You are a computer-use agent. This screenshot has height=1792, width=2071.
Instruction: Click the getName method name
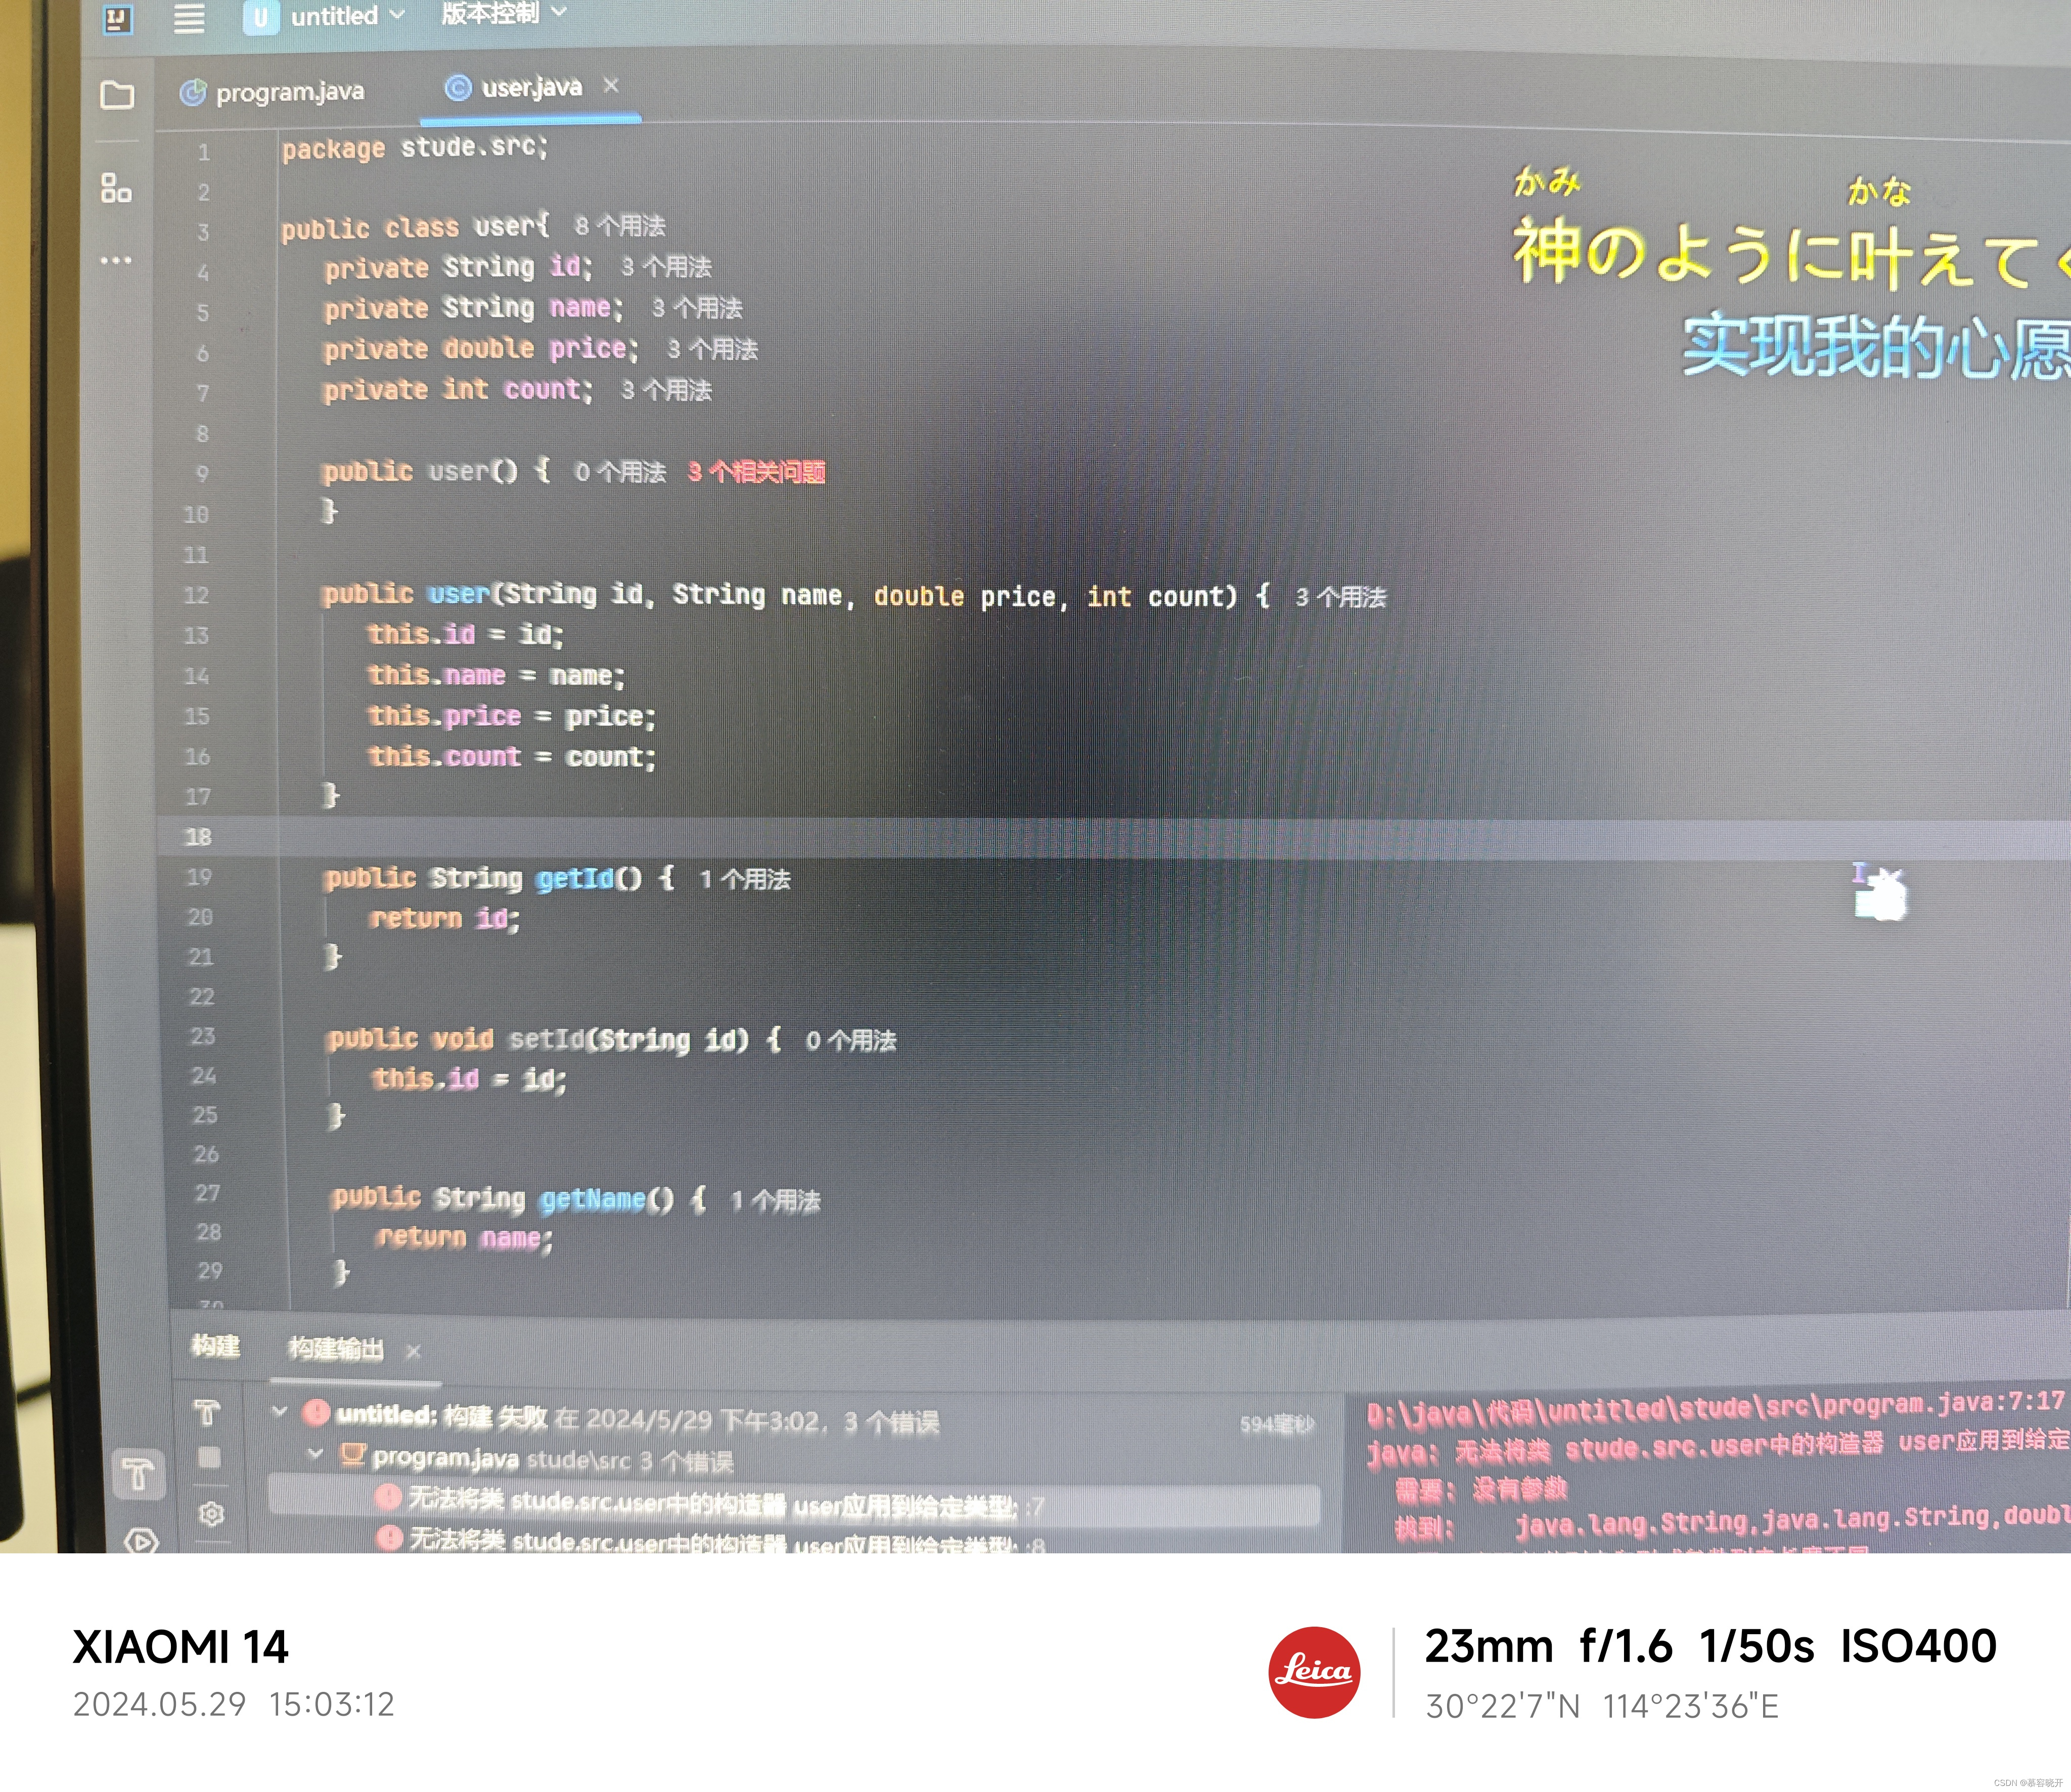593,1199
